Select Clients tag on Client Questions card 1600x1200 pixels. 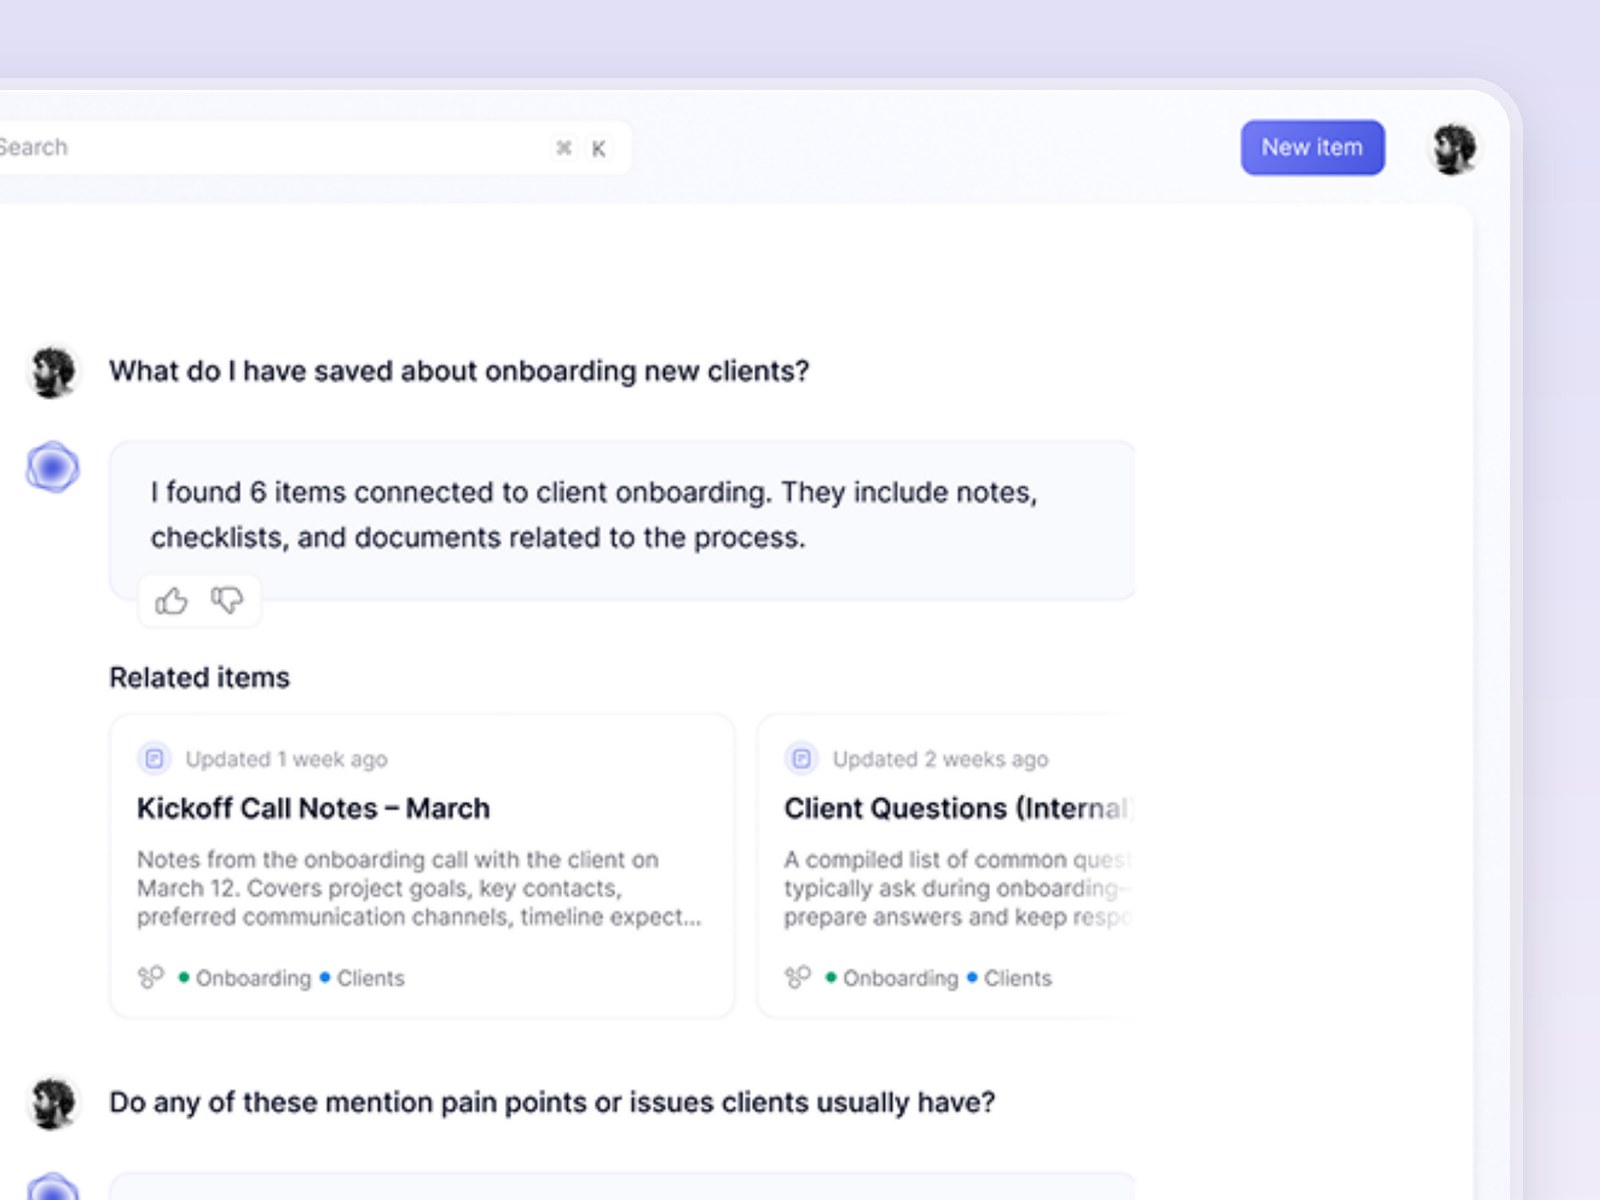point(1009,978)
